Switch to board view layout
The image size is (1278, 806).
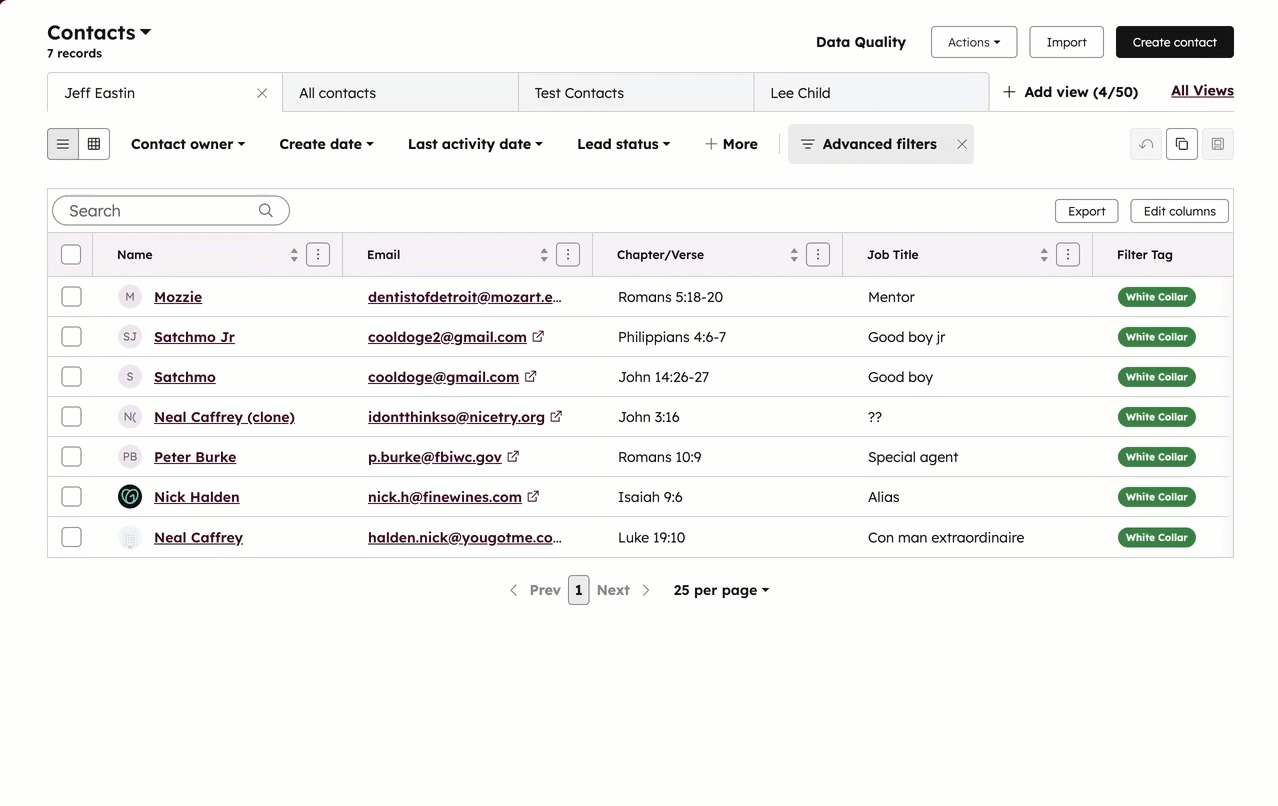(94, 143)
